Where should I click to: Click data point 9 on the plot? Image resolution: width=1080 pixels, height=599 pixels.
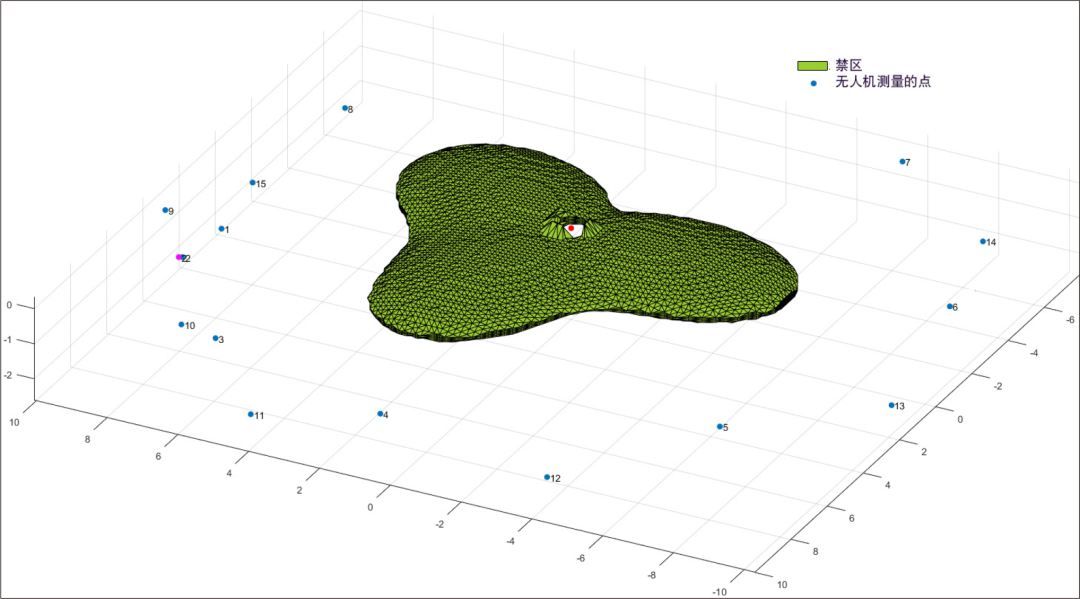pos(165,210)
